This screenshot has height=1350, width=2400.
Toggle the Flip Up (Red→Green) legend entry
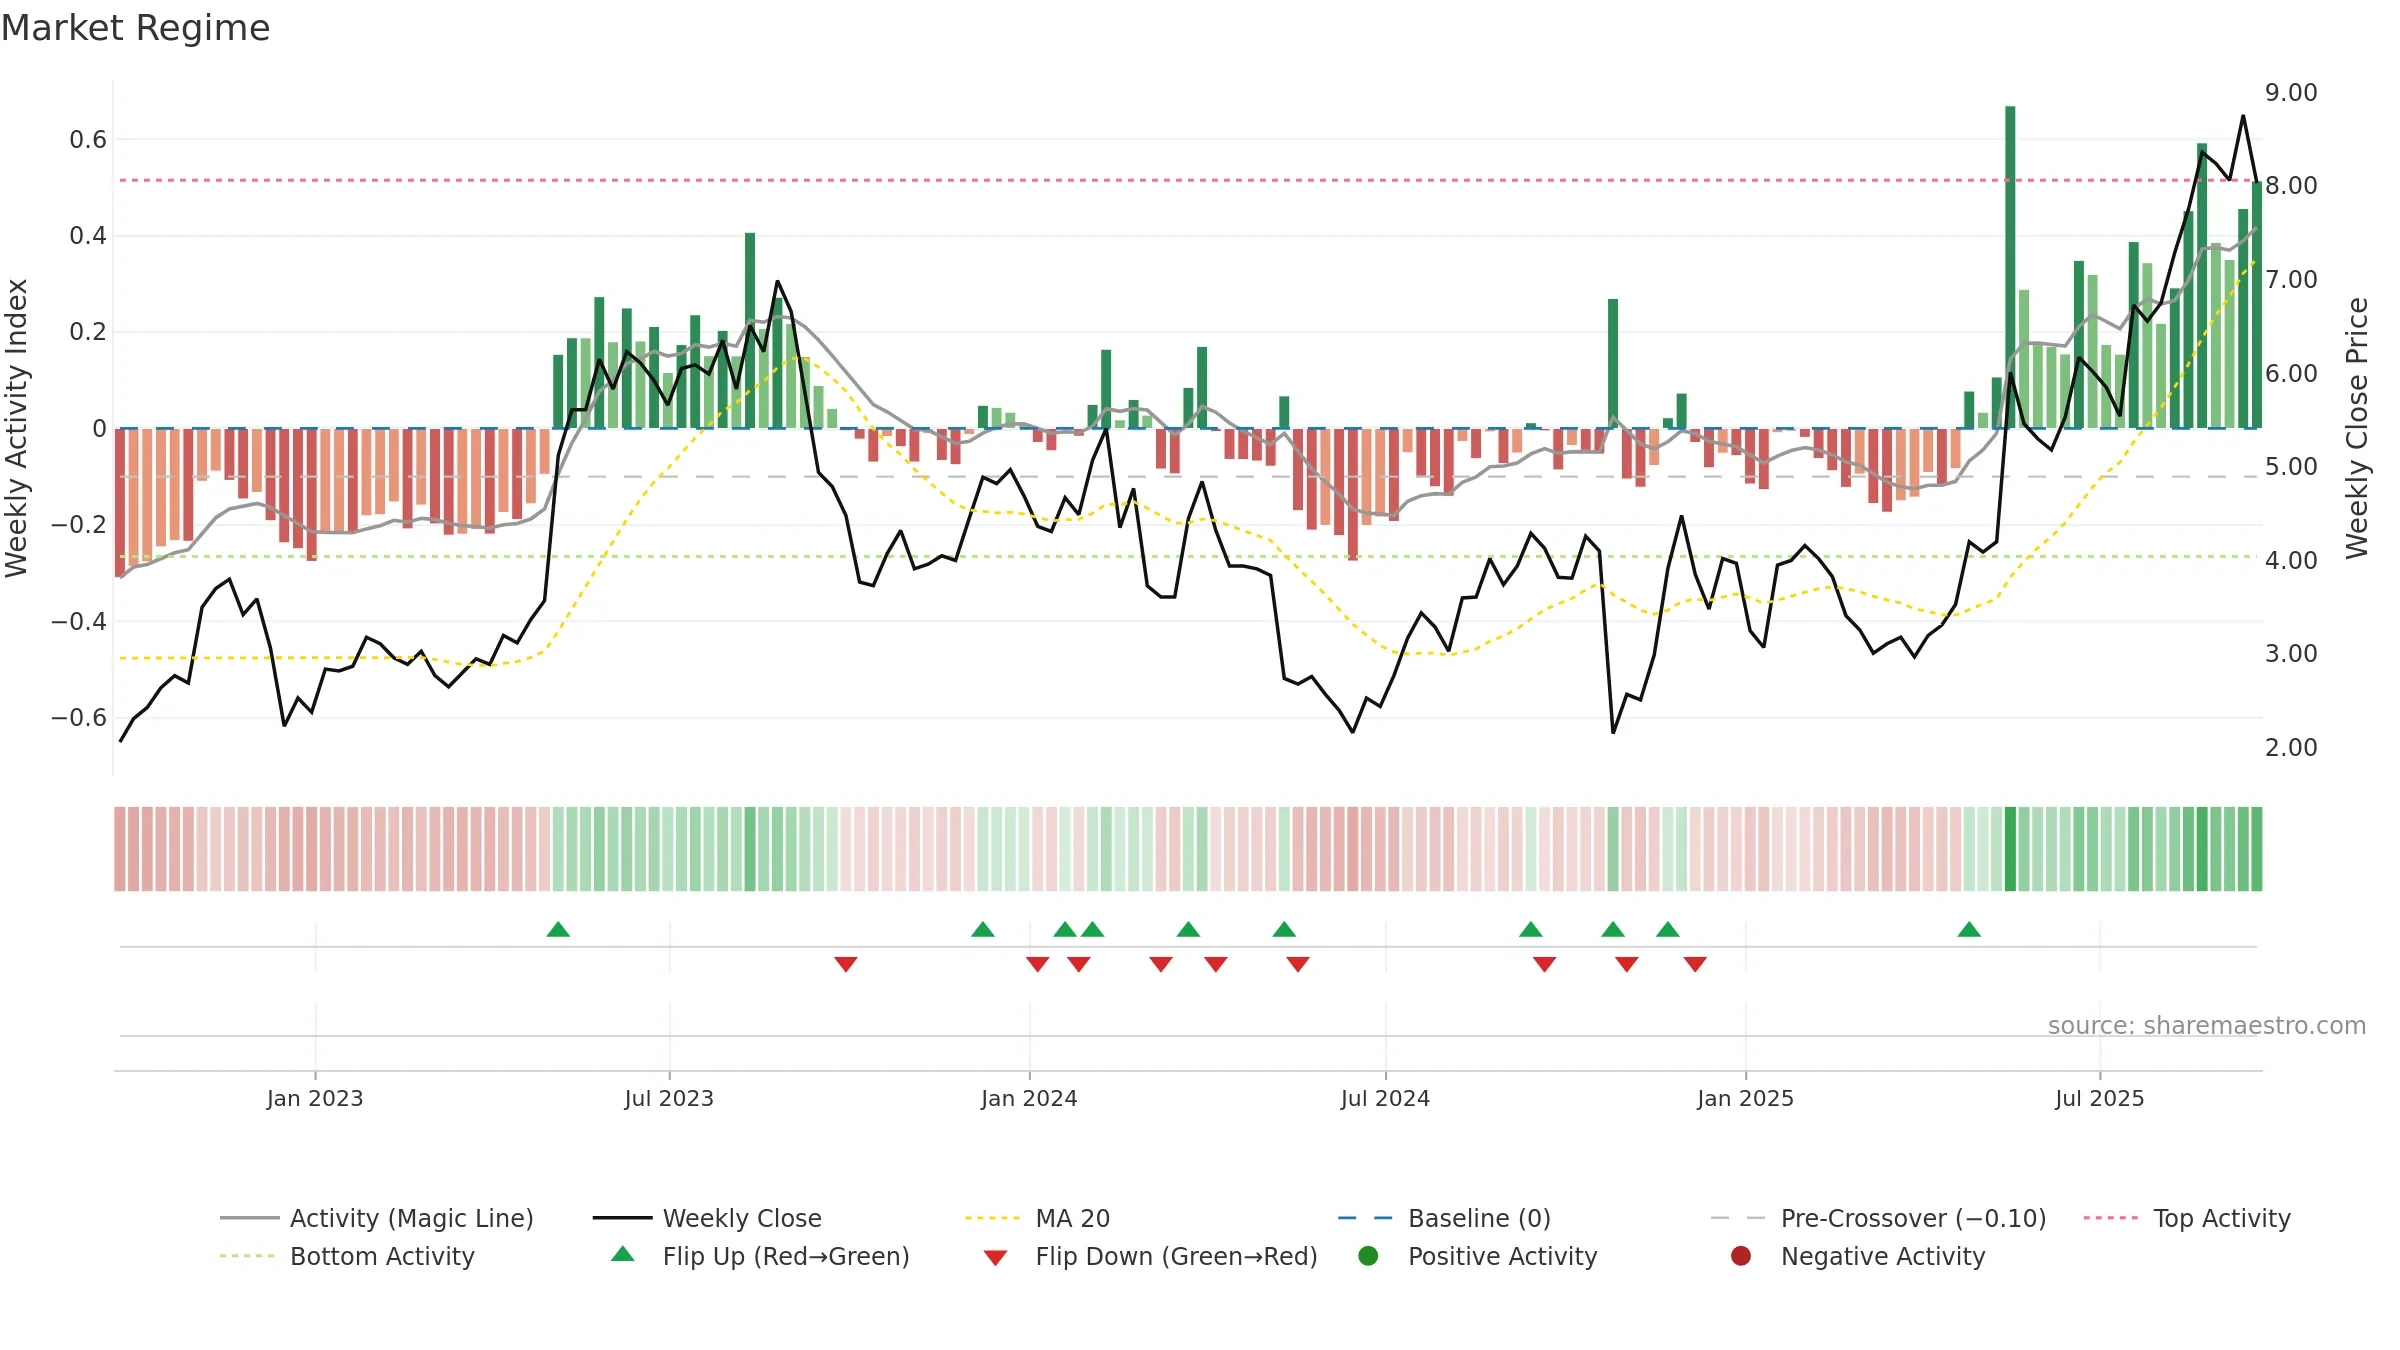760,1256
